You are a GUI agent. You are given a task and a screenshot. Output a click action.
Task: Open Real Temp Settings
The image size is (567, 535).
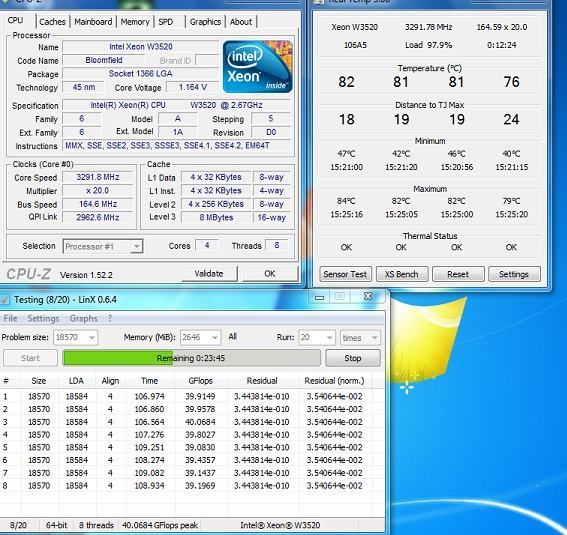514,274
